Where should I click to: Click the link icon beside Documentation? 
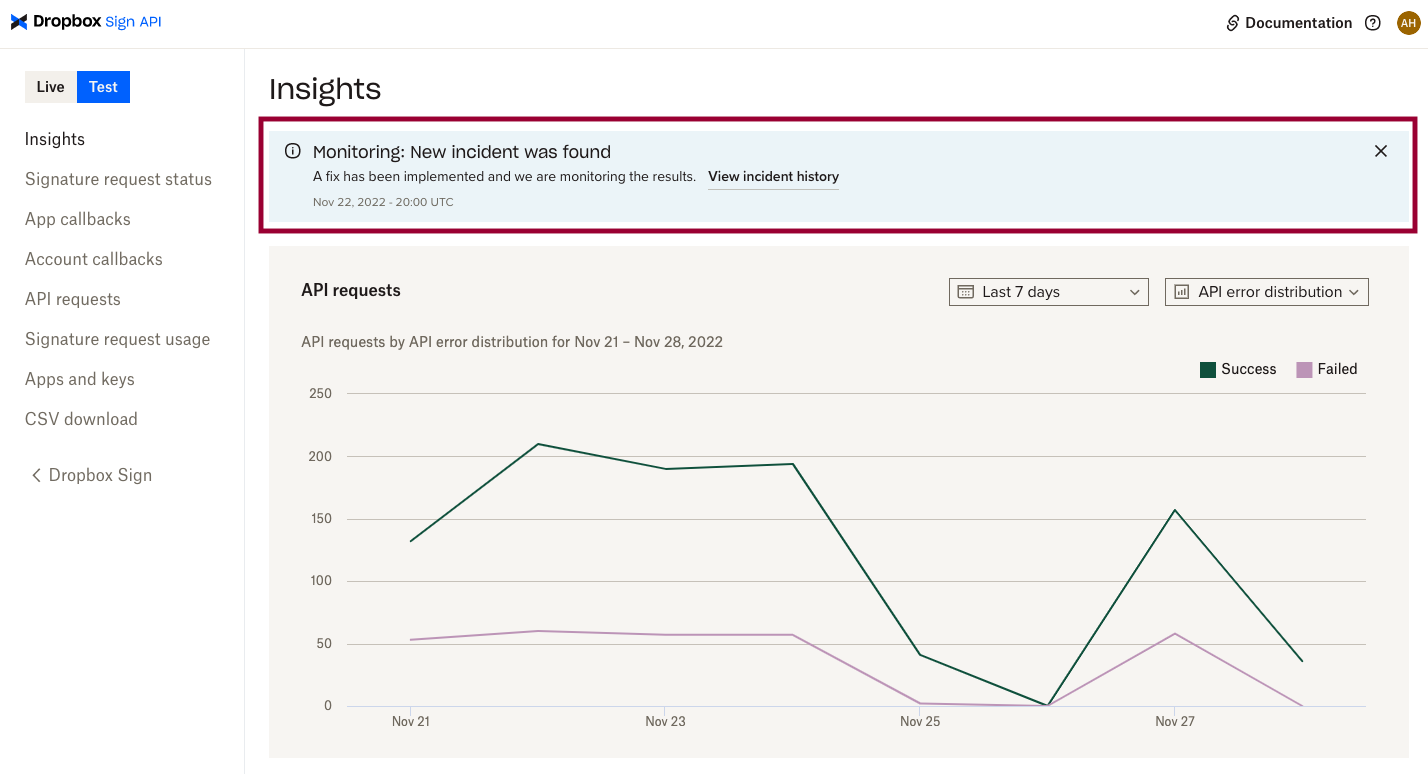pos(1230,22)
